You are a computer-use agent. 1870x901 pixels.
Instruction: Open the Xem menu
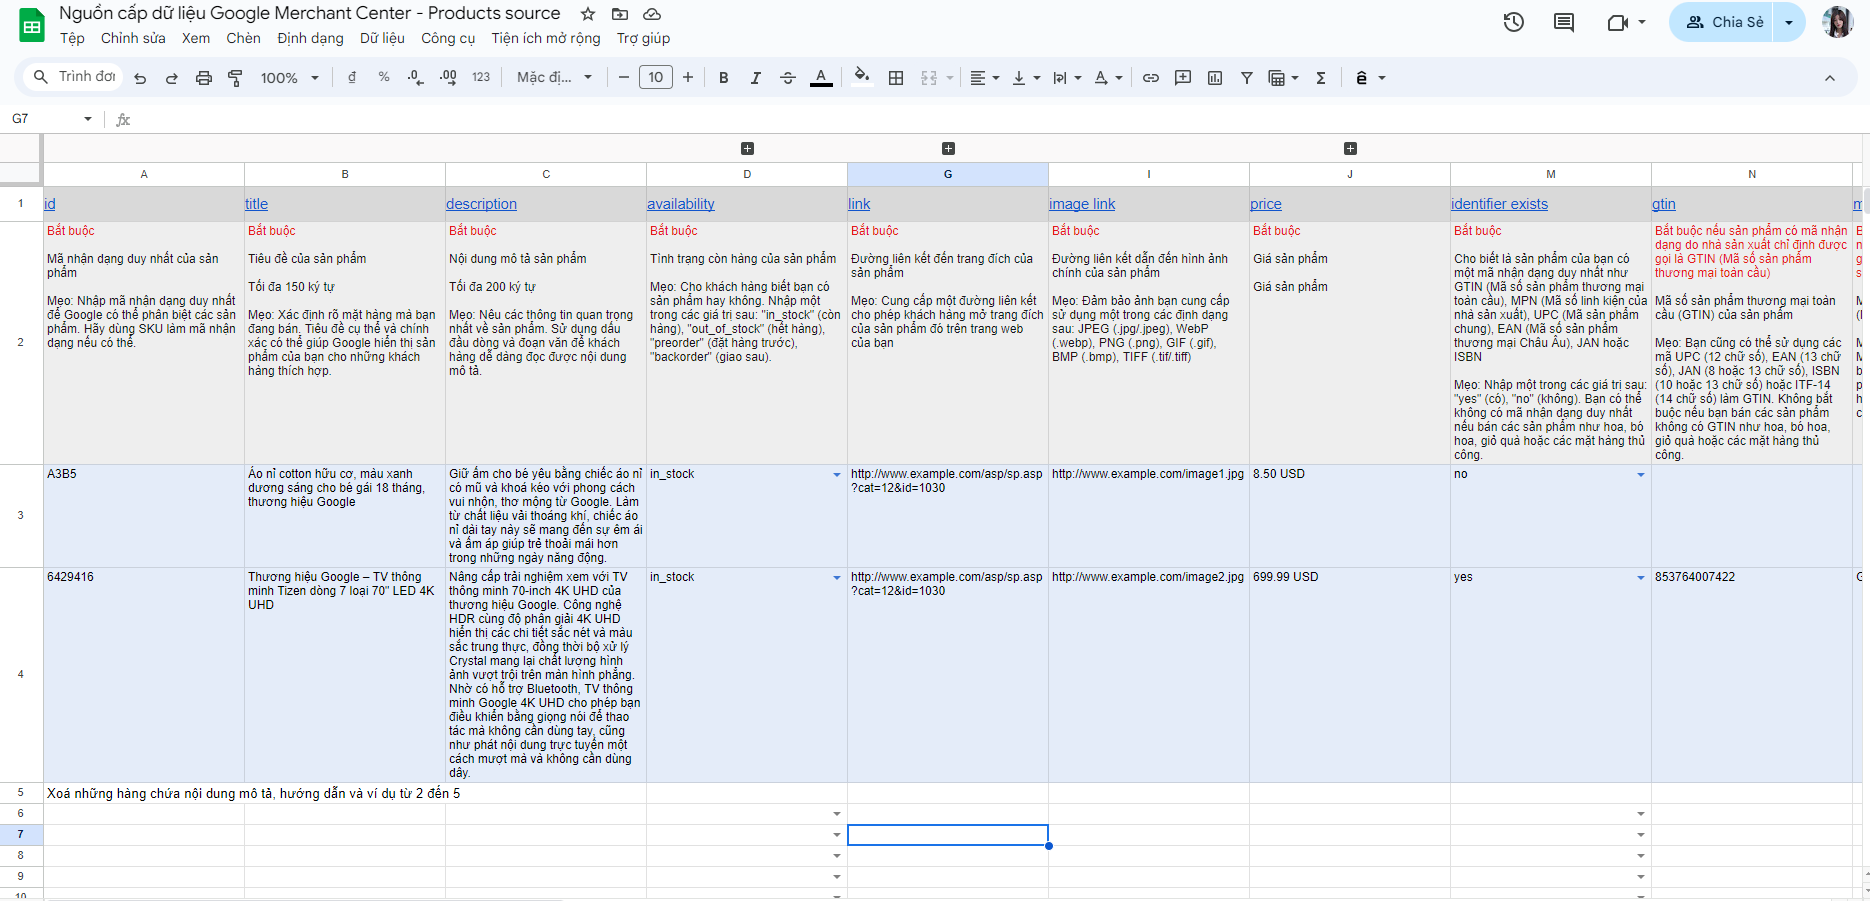coord(196,38)
